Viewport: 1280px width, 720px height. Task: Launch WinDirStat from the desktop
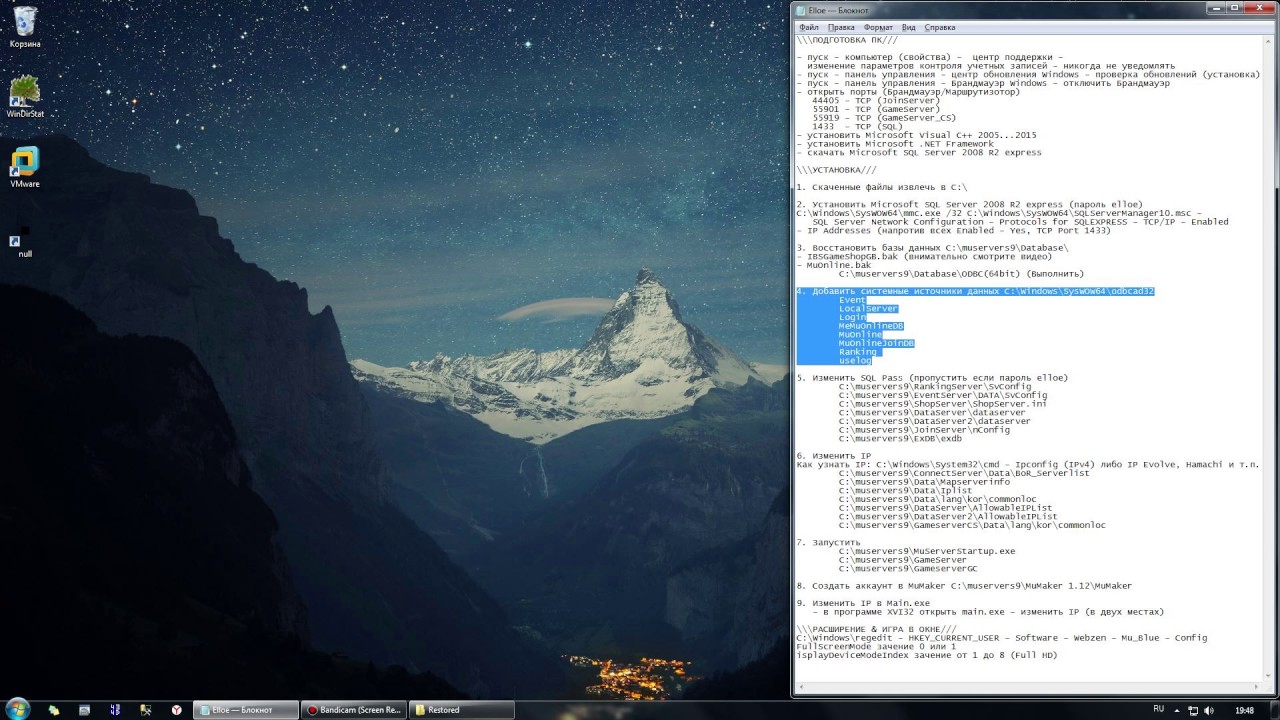point(25,96)
